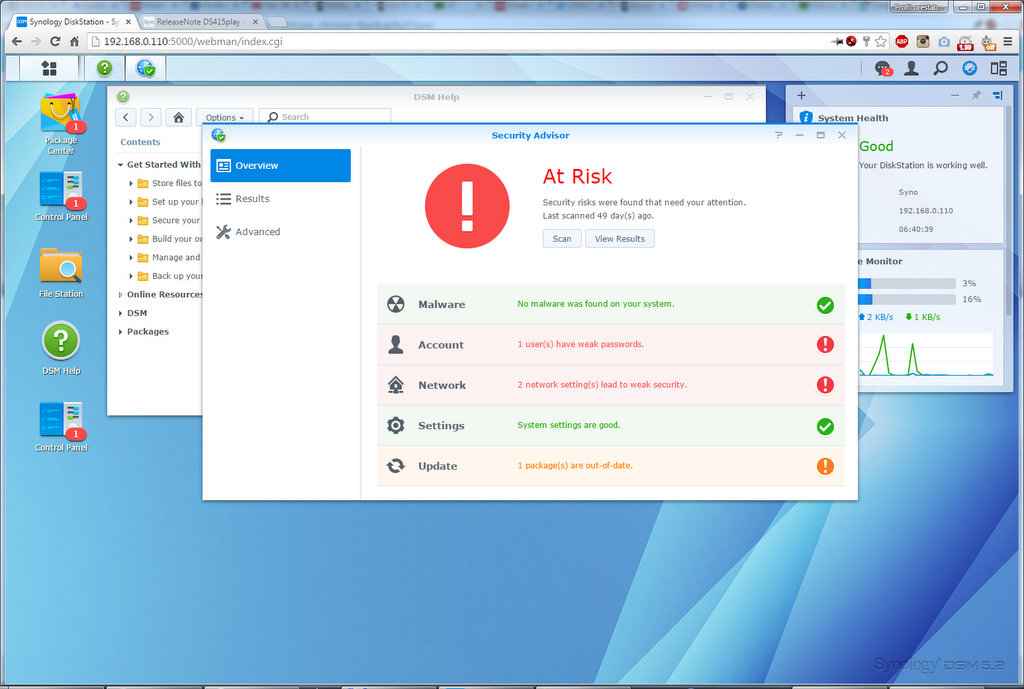
Task: Open the Options dropdown in DSM Help
Action: pos(224,118)
